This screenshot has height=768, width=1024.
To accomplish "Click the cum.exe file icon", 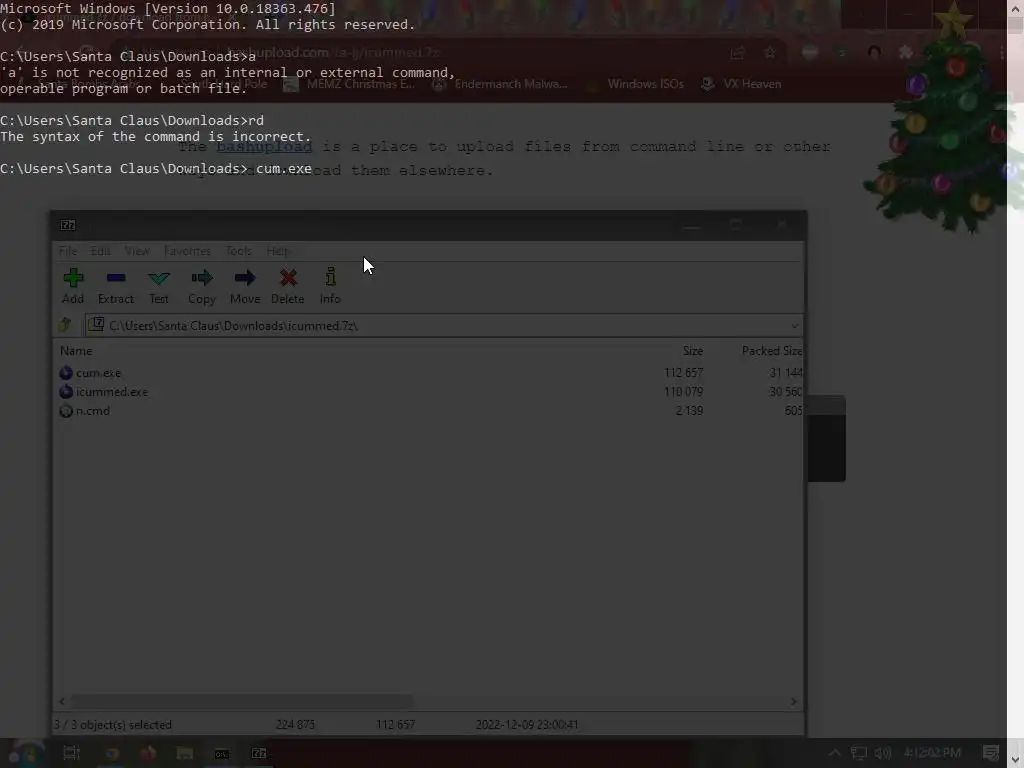I will tap(66, 373).
